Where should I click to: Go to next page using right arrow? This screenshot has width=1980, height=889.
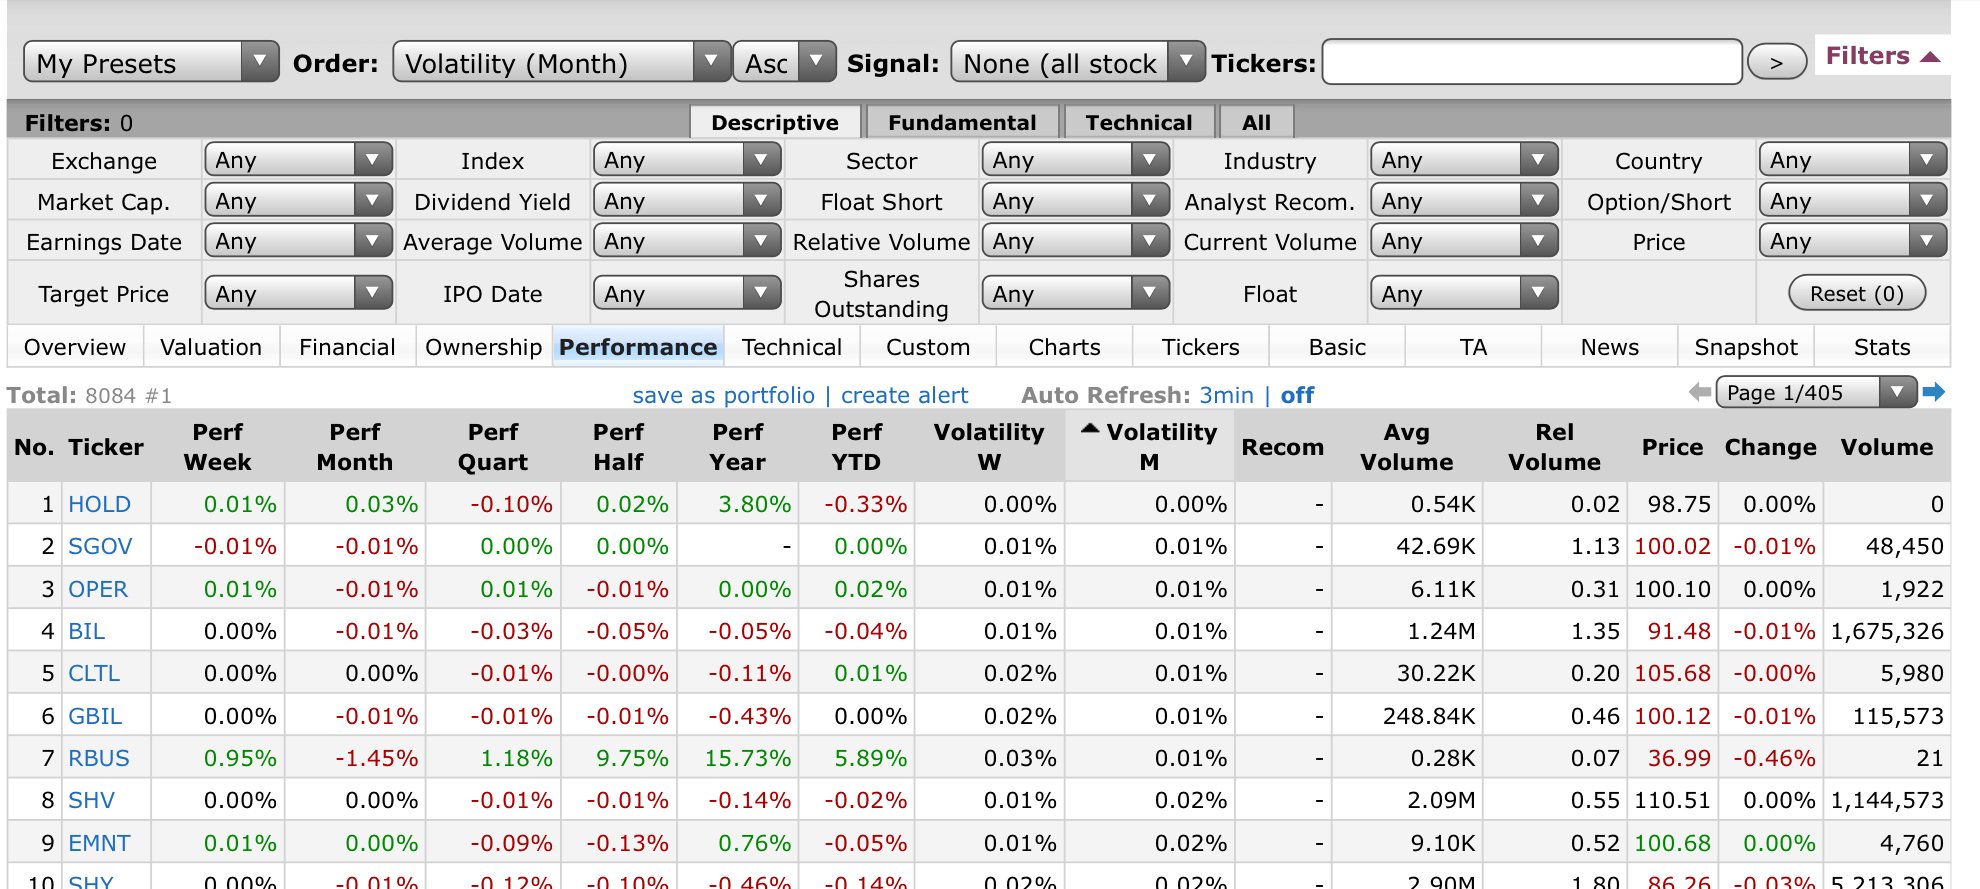(1934, 392)
